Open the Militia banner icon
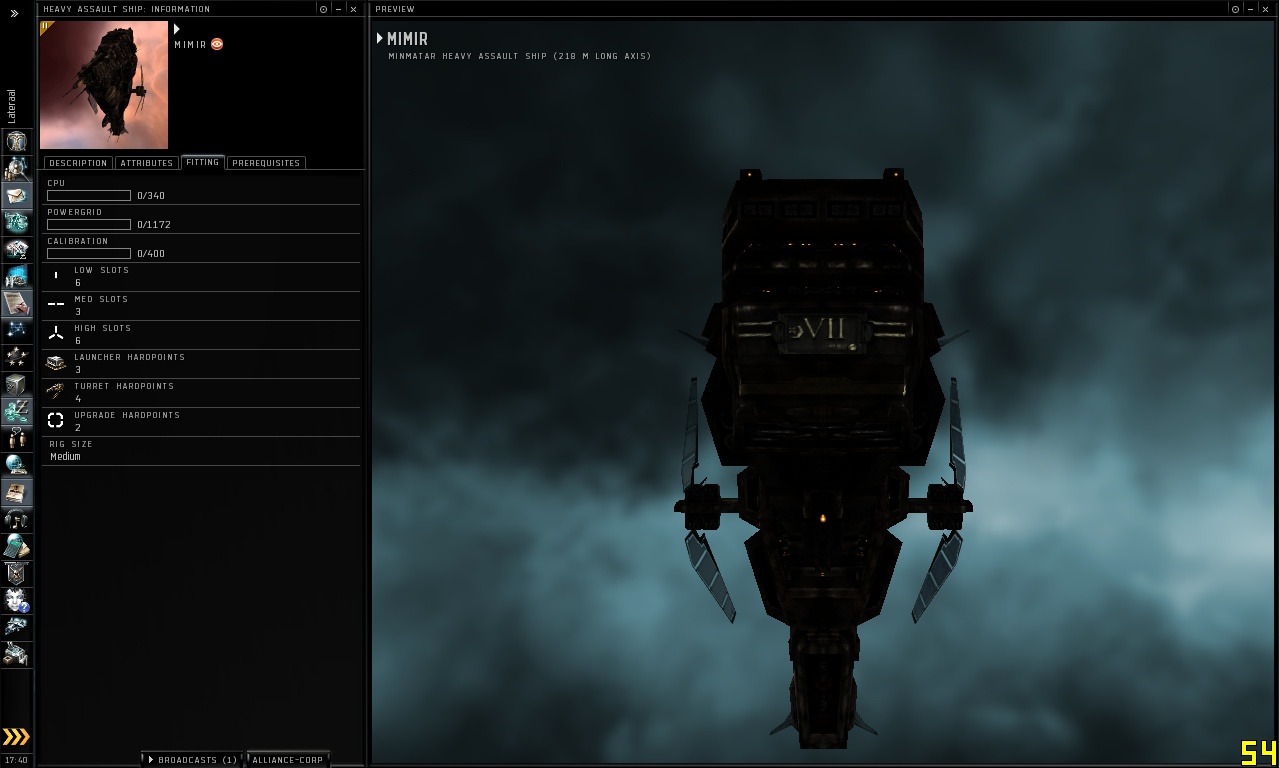The height and width of the screenshot is (768, 1279). tap(16, 573)
